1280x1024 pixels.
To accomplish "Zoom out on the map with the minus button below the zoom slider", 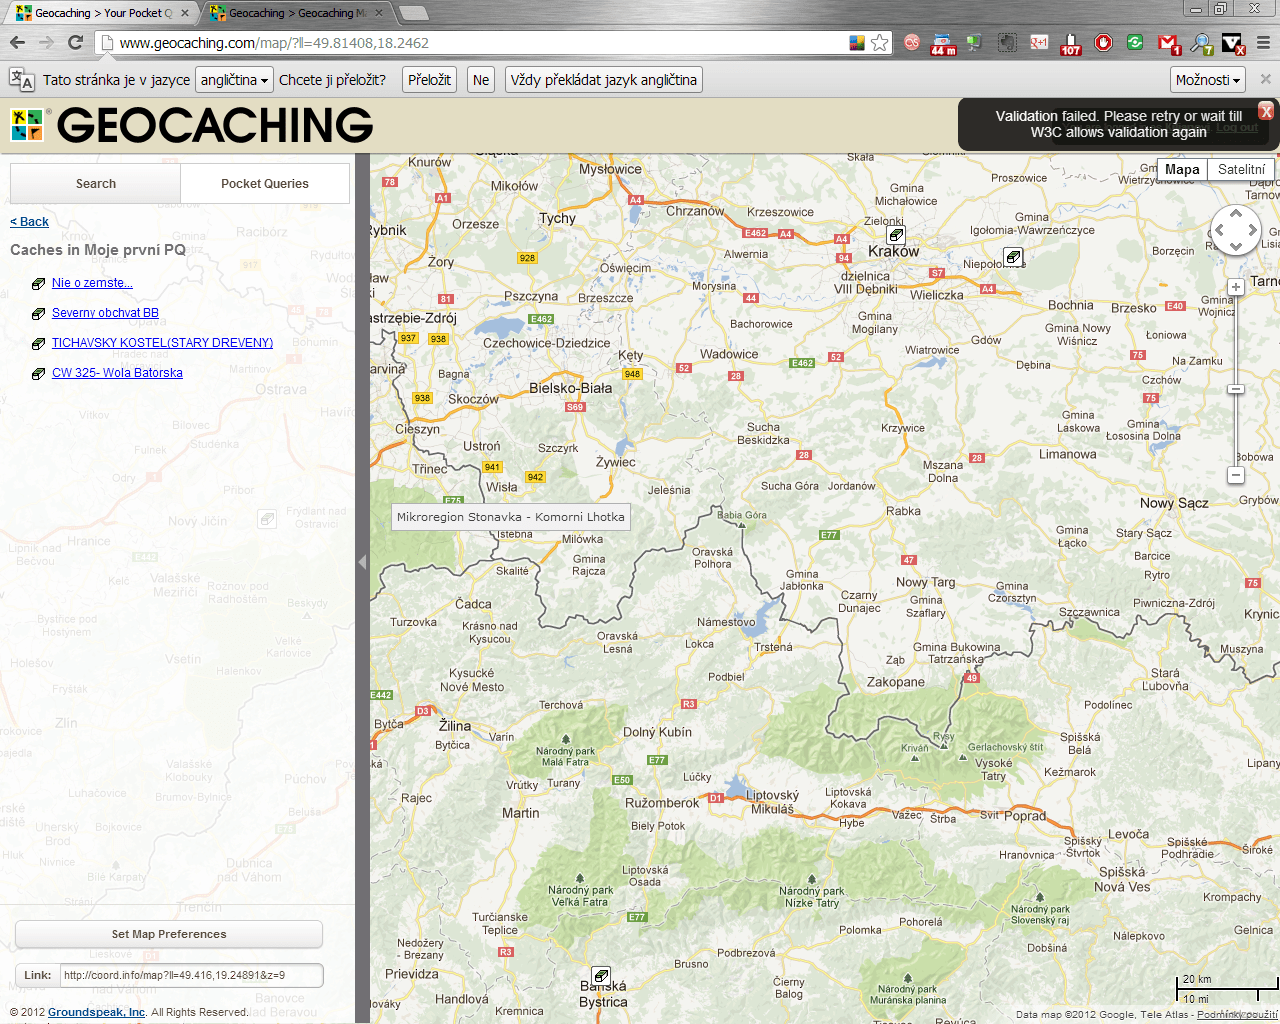I will point(1236,475).
